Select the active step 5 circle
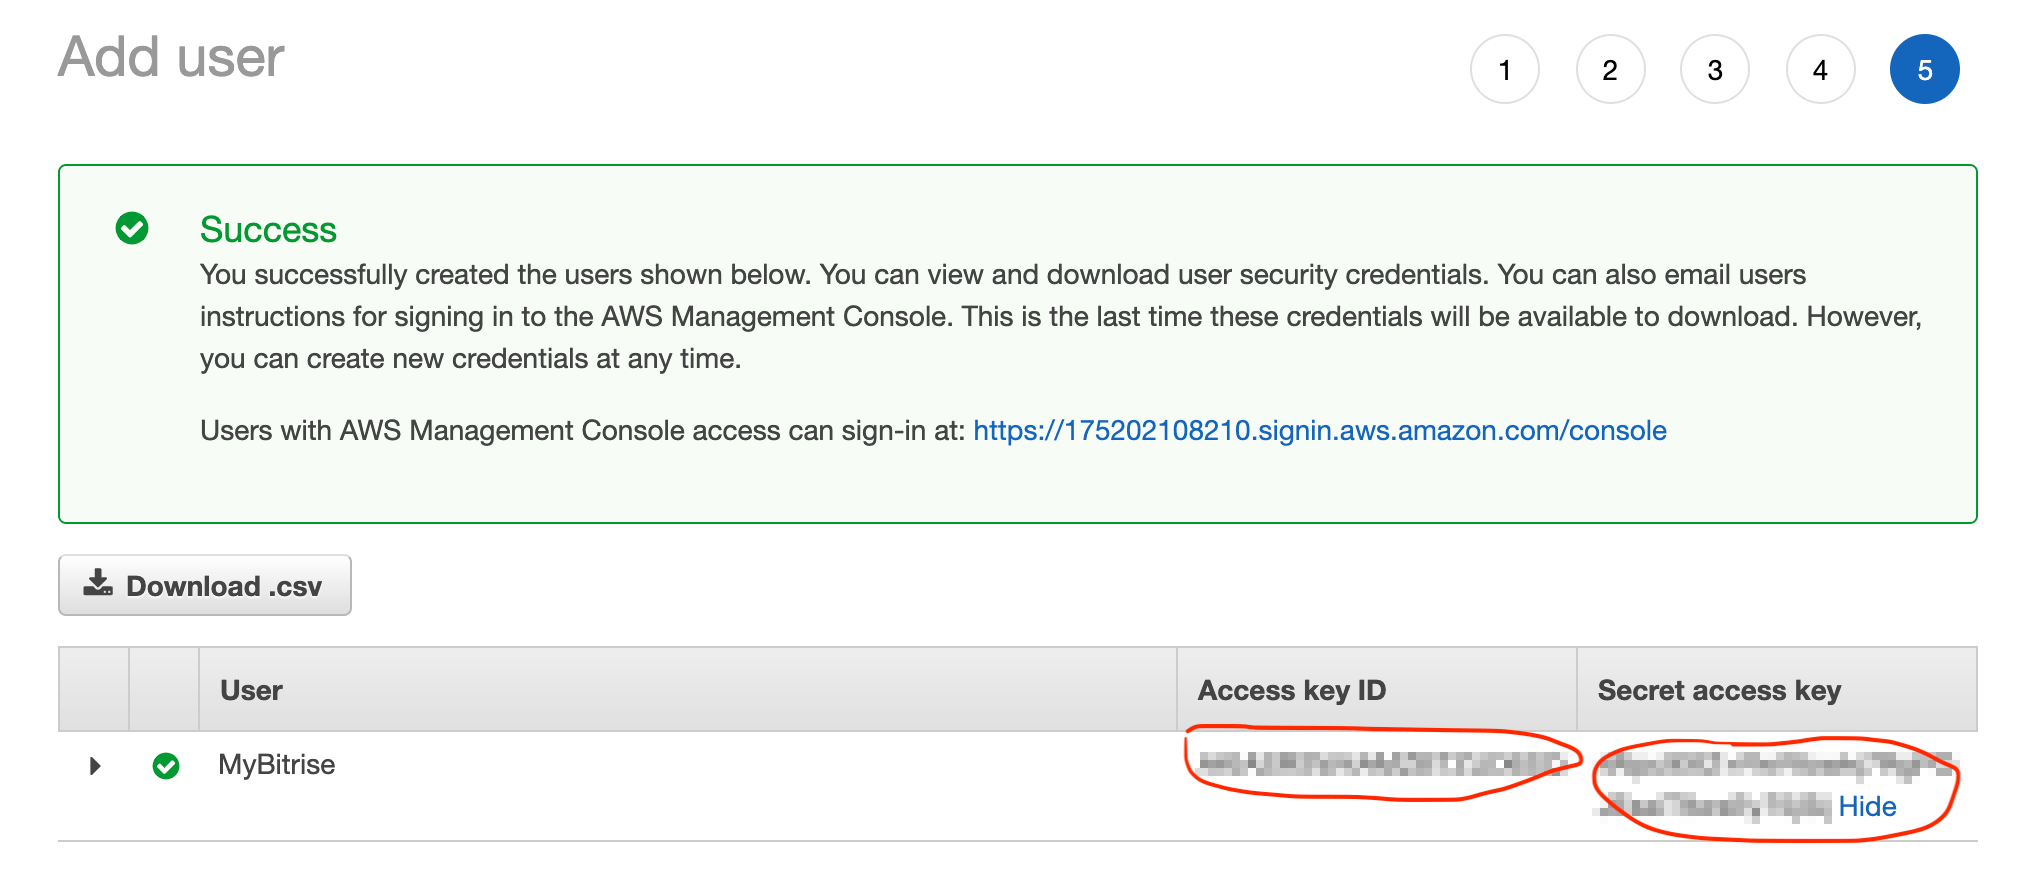The width and height of the screenshot is (2042, 894). [1924, 69]
